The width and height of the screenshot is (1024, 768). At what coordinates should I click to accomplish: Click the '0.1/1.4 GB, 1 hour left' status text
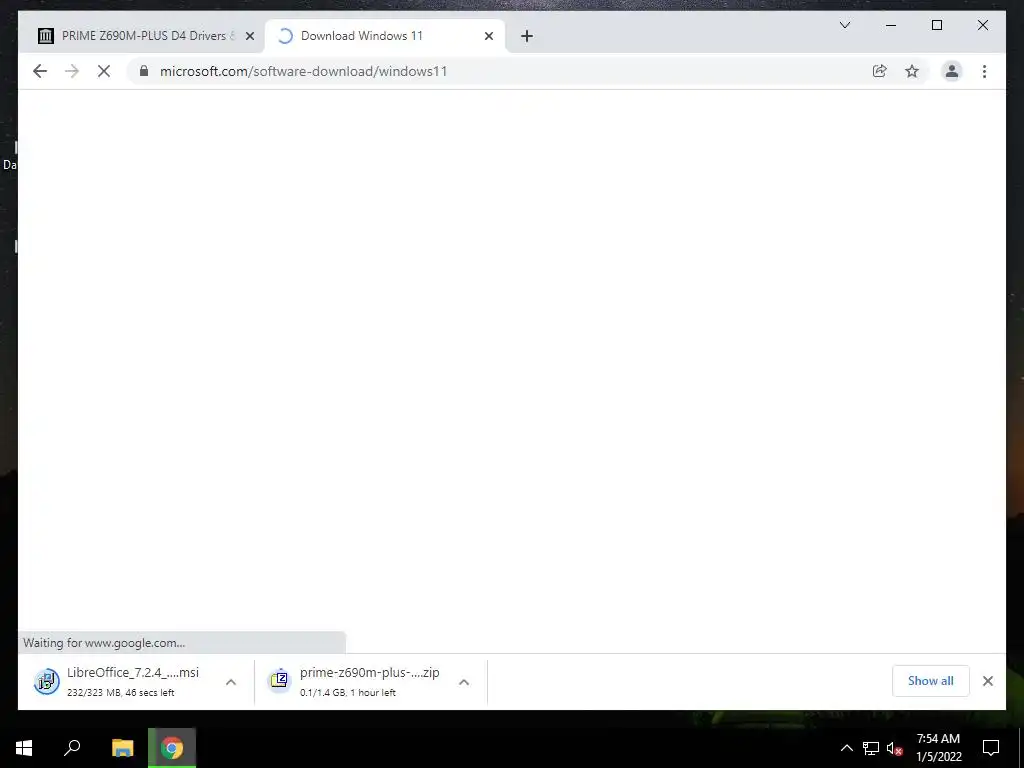point(347,692)
